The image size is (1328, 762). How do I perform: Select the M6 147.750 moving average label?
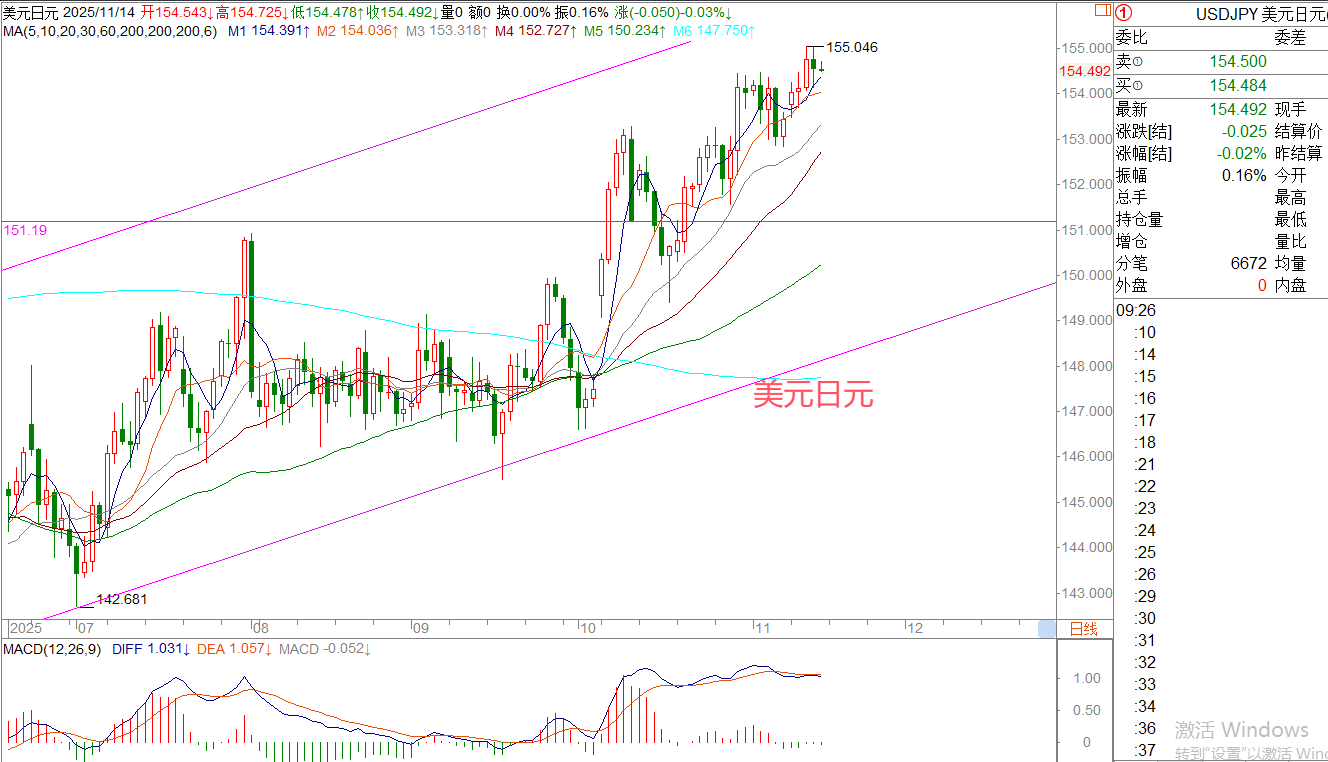[713, 31]
